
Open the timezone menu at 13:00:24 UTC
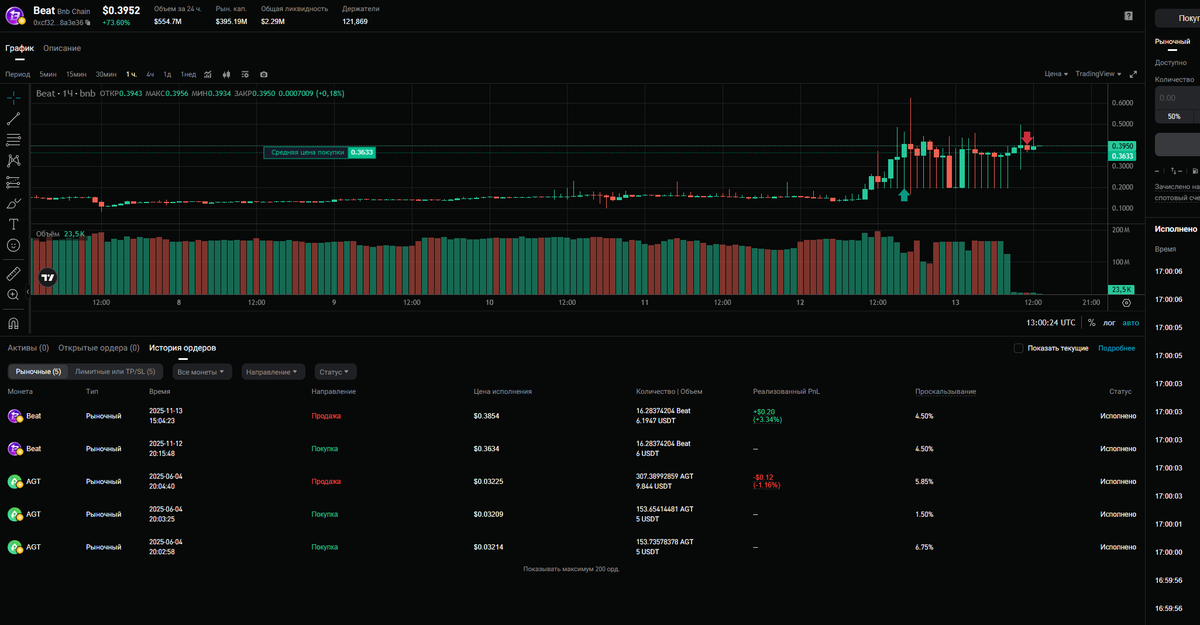(1051, 322)
